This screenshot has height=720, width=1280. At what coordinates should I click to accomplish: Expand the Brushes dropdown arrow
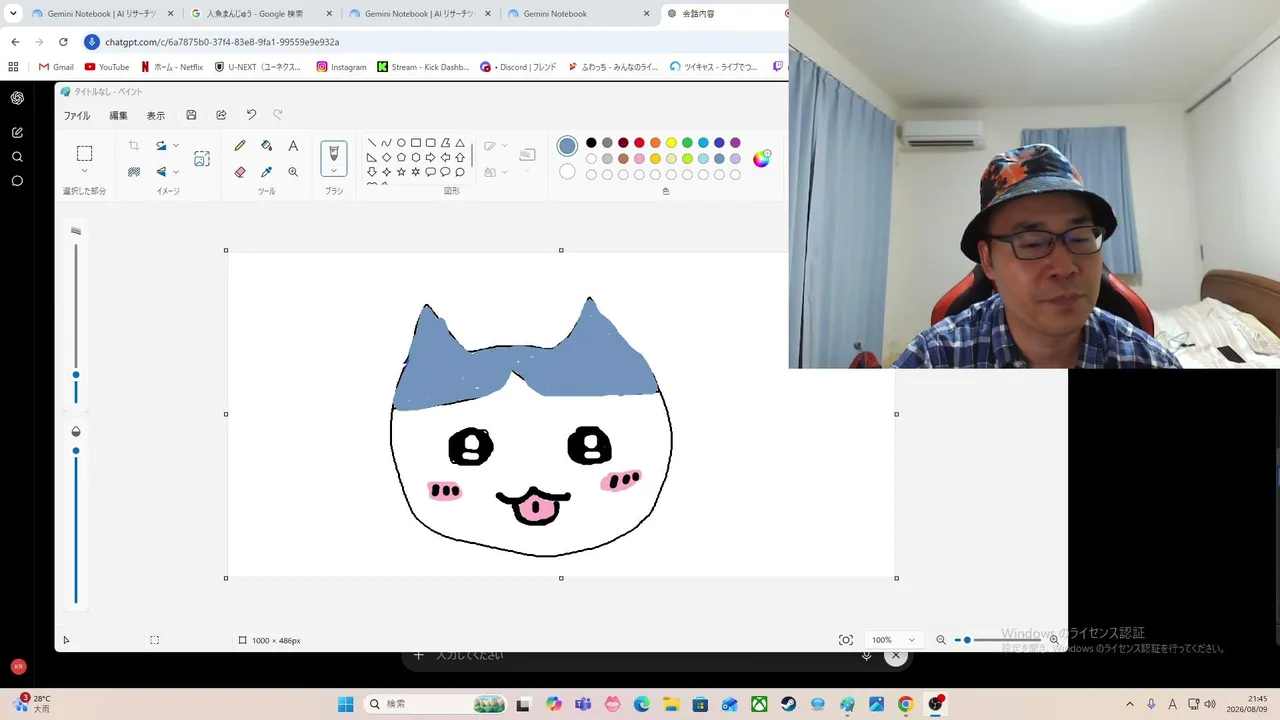(334, 170)
